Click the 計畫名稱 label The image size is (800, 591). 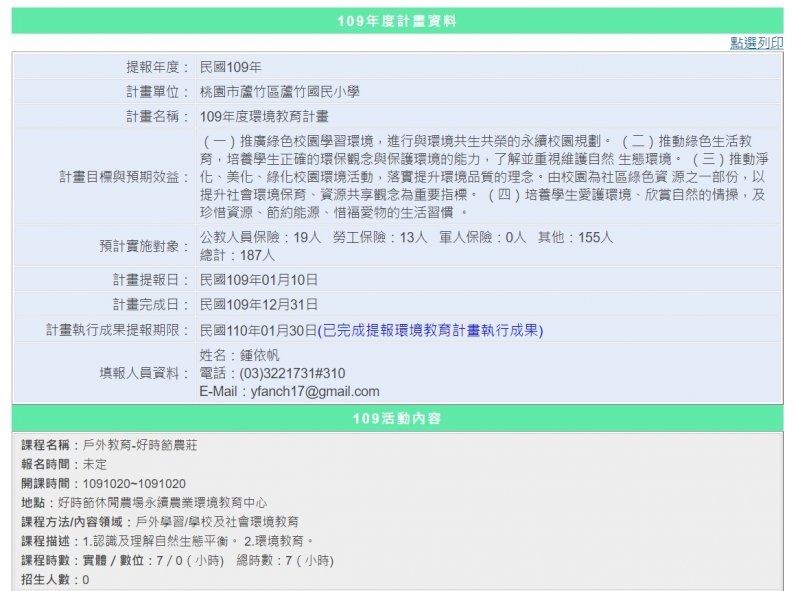[x=158, y=116]
